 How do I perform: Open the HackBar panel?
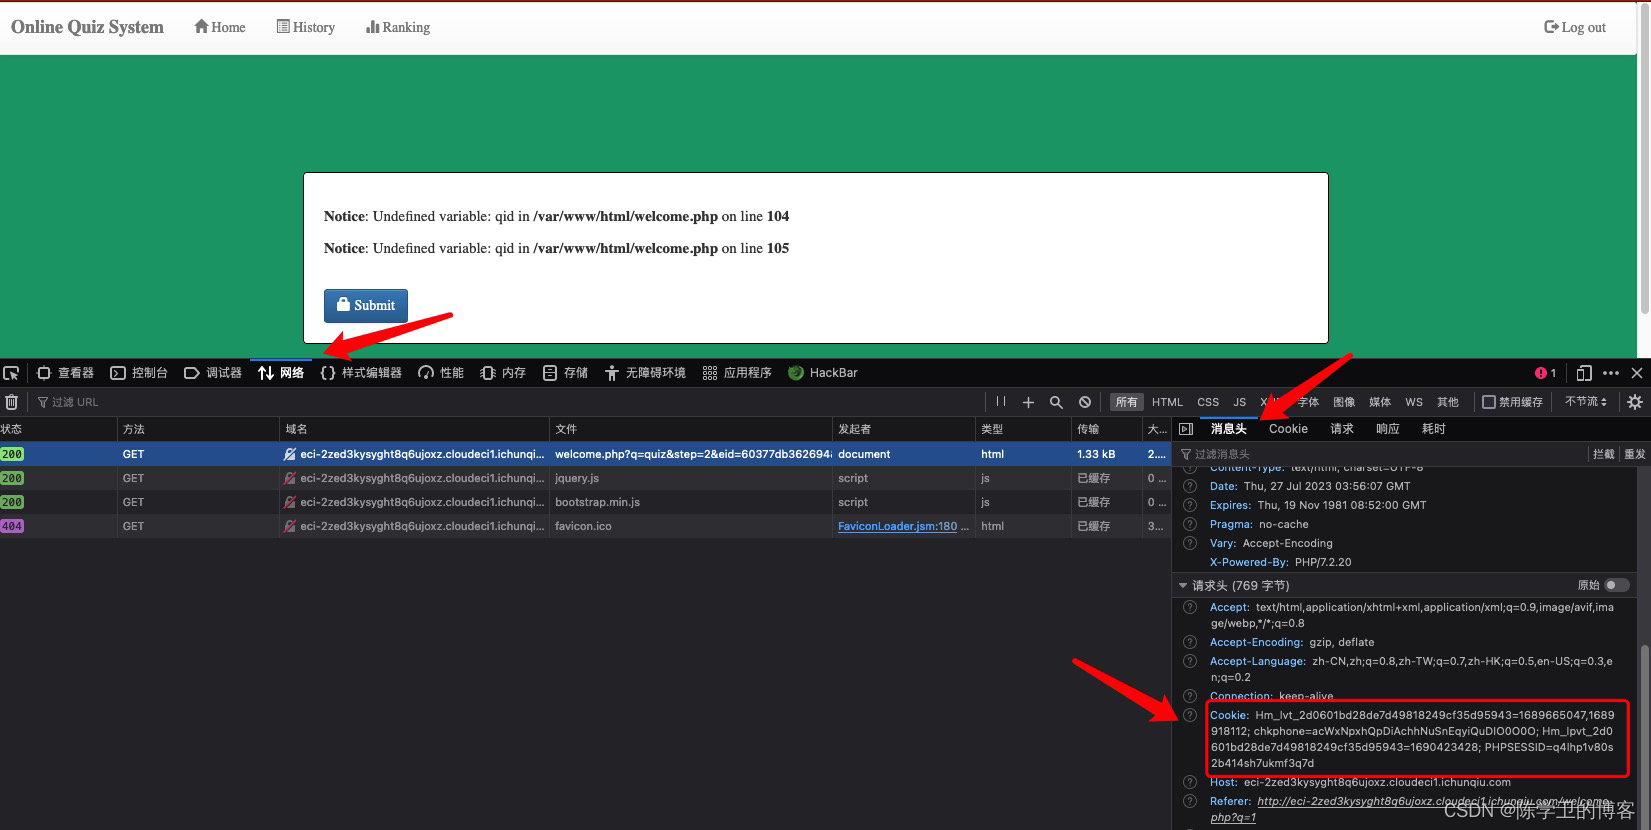pos(823,373)
